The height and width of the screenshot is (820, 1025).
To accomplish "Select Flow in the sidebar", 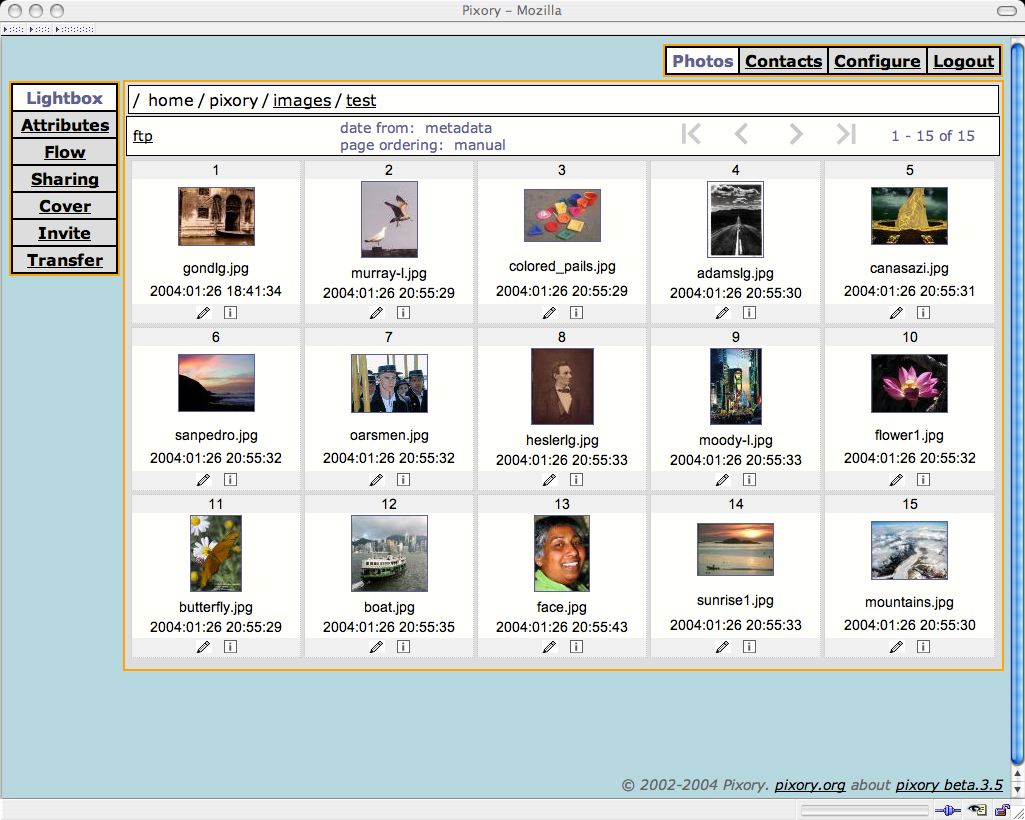I will coord(65,152).
